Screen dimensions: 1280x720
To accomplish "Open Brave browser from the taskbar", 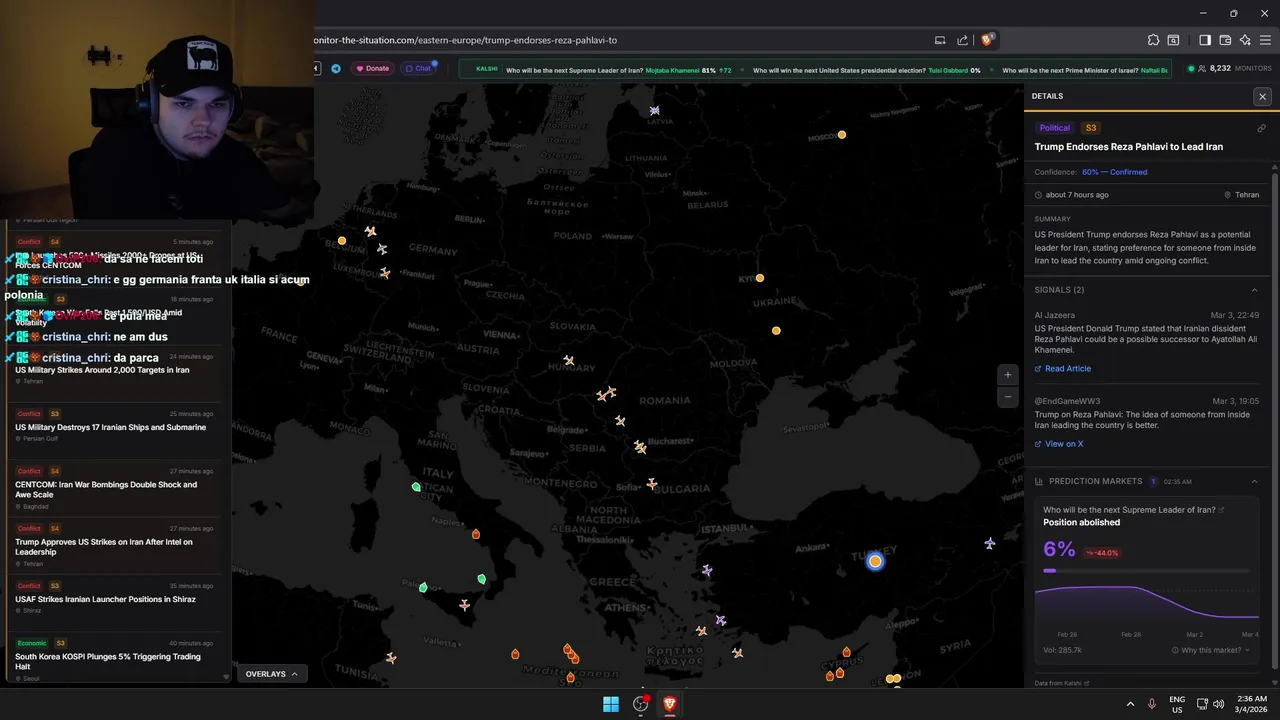I will [x=669, y=704].
